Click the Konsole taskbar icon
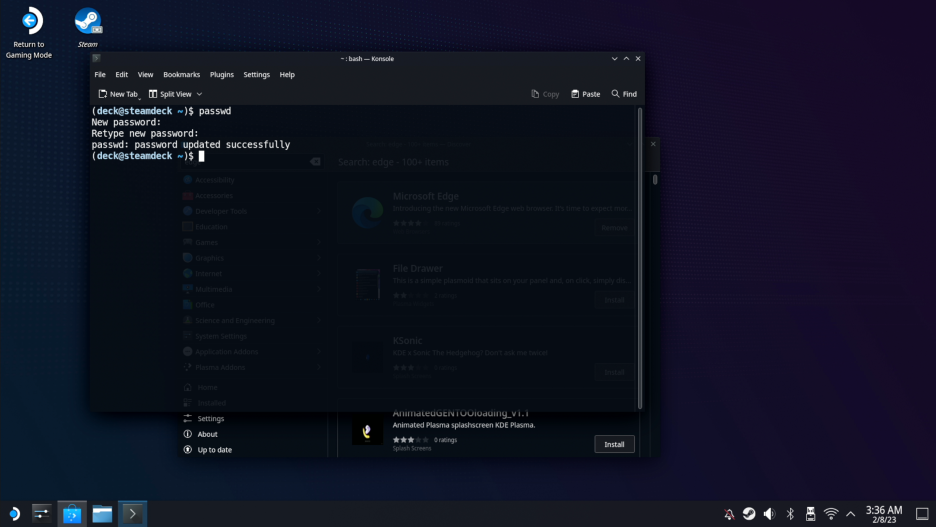This screenshot has height=527, width=936. click(x=133, y=513)
